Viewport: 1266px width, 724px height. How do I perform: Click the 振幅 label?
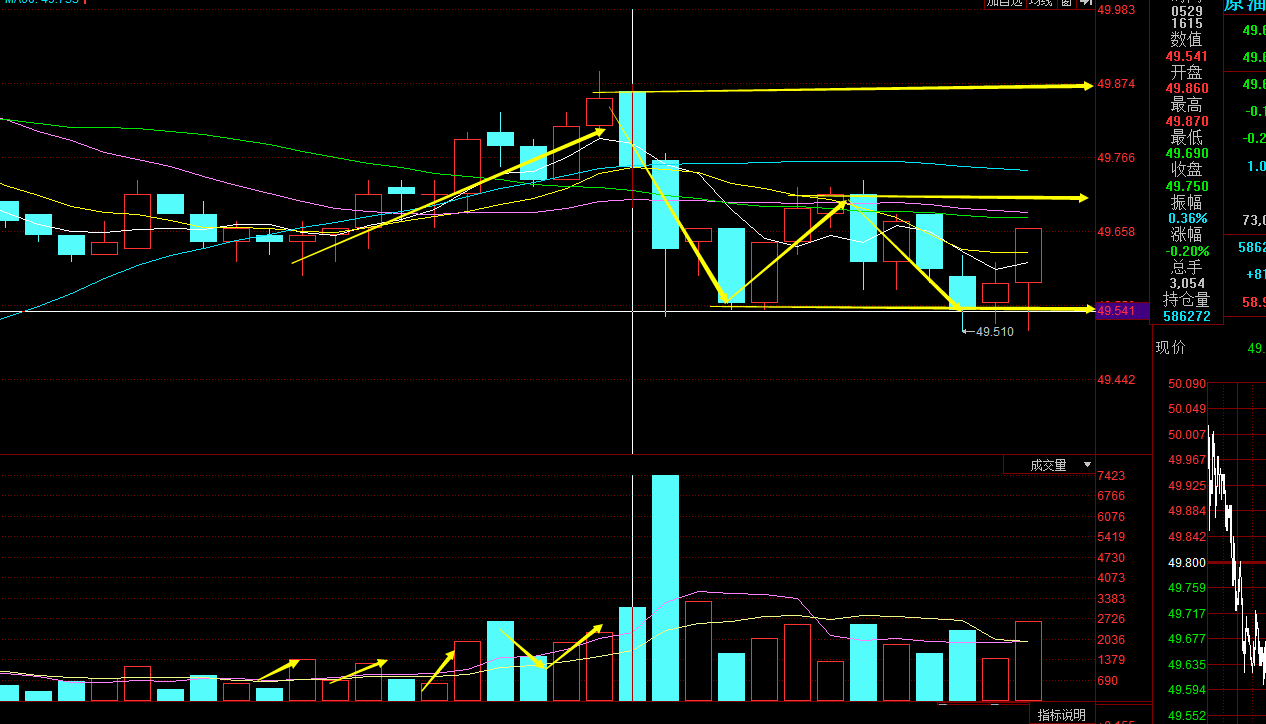(x=1187, y=202)
